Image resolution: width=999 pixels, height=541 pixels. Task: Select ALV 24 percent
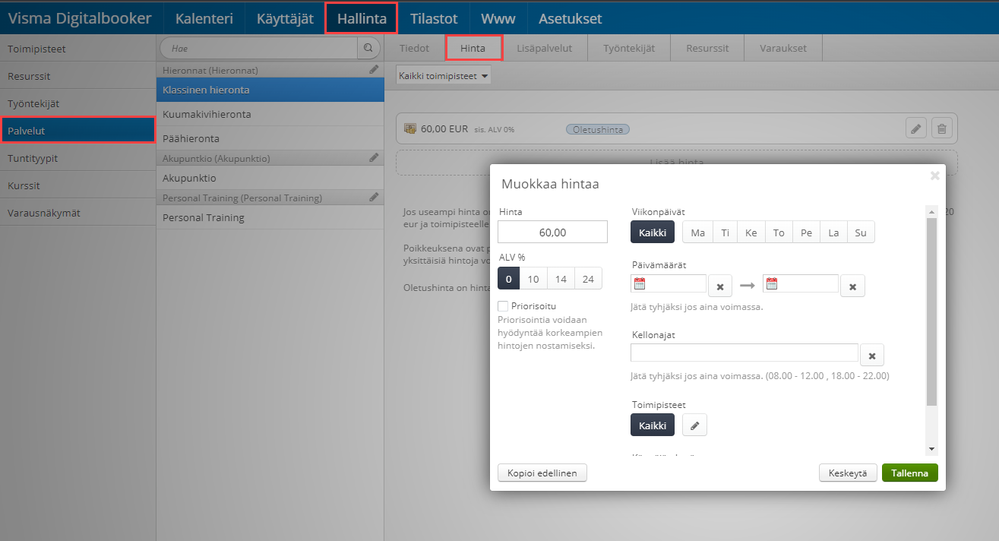(588, 278)
